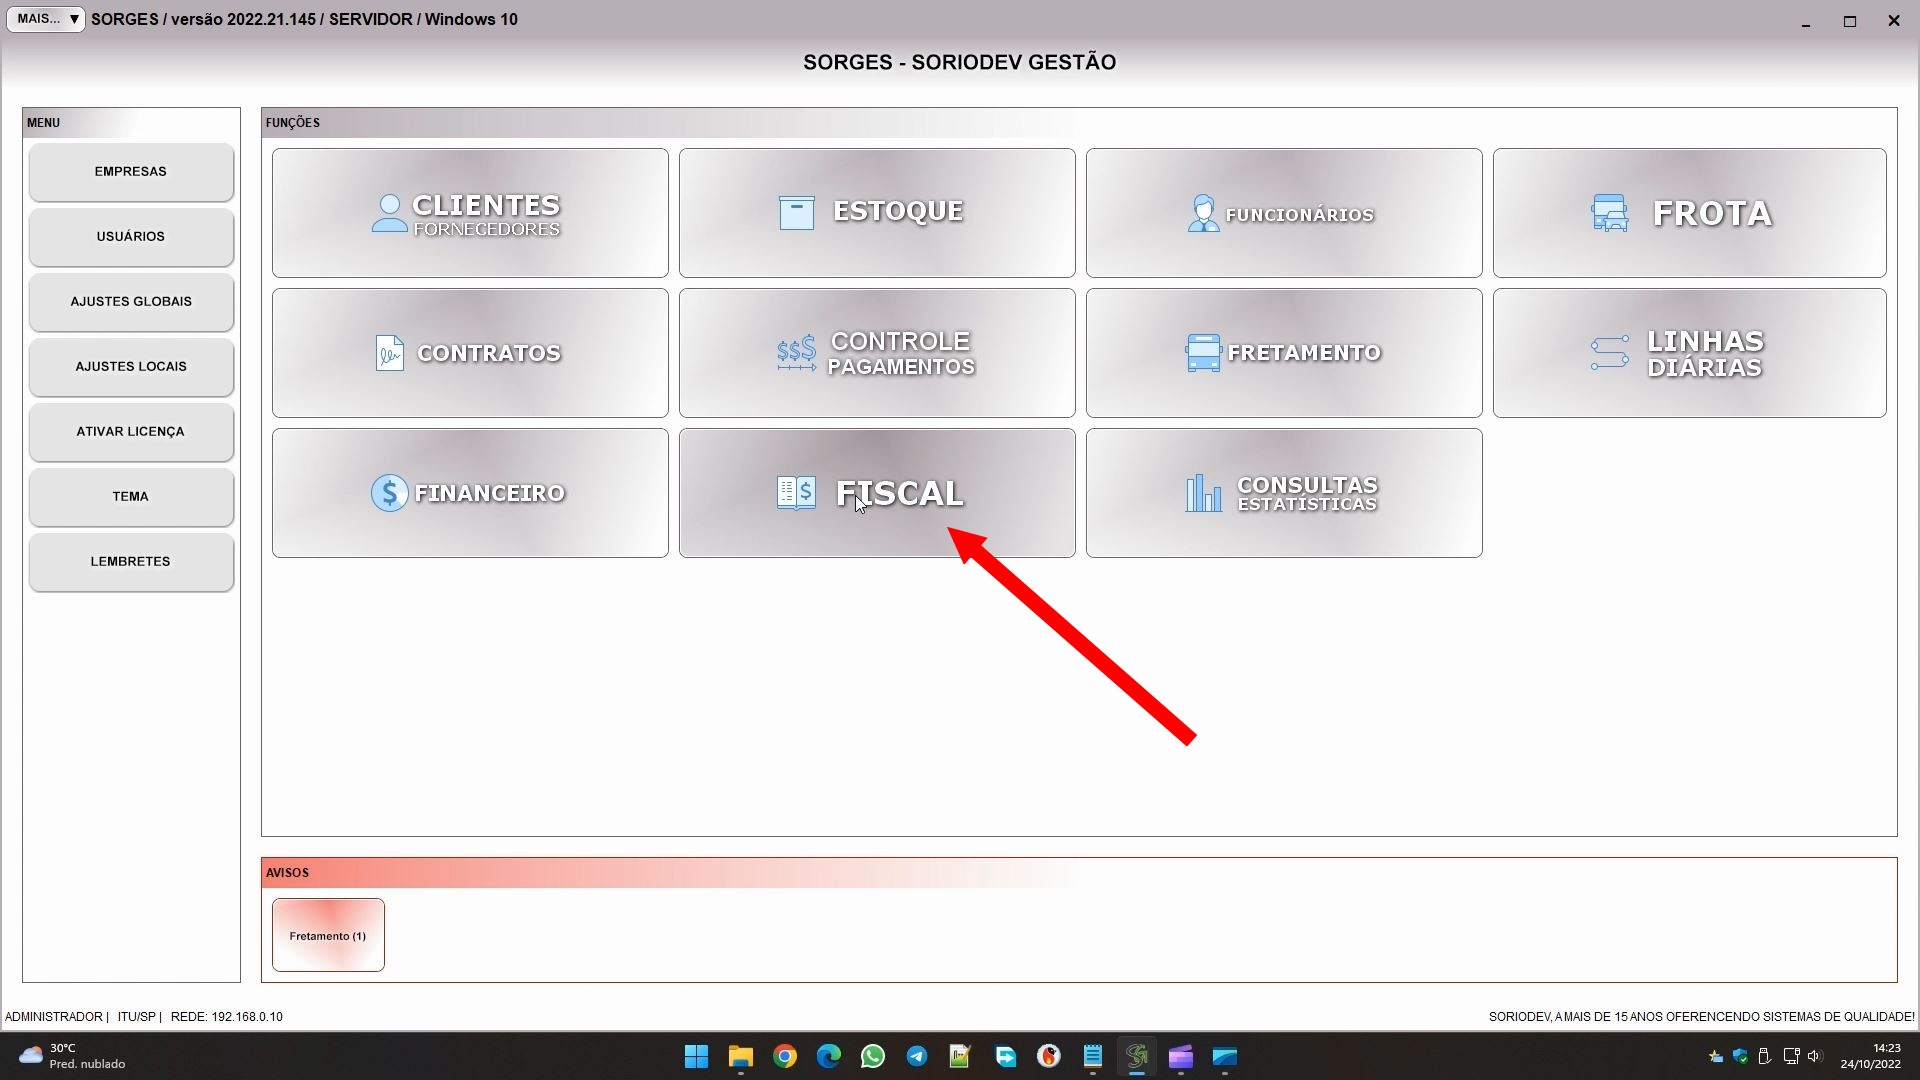Viewport: 1920px width, 1080px height.
Task: Expand the MAIS... dropdown
Action: [46, 19]
